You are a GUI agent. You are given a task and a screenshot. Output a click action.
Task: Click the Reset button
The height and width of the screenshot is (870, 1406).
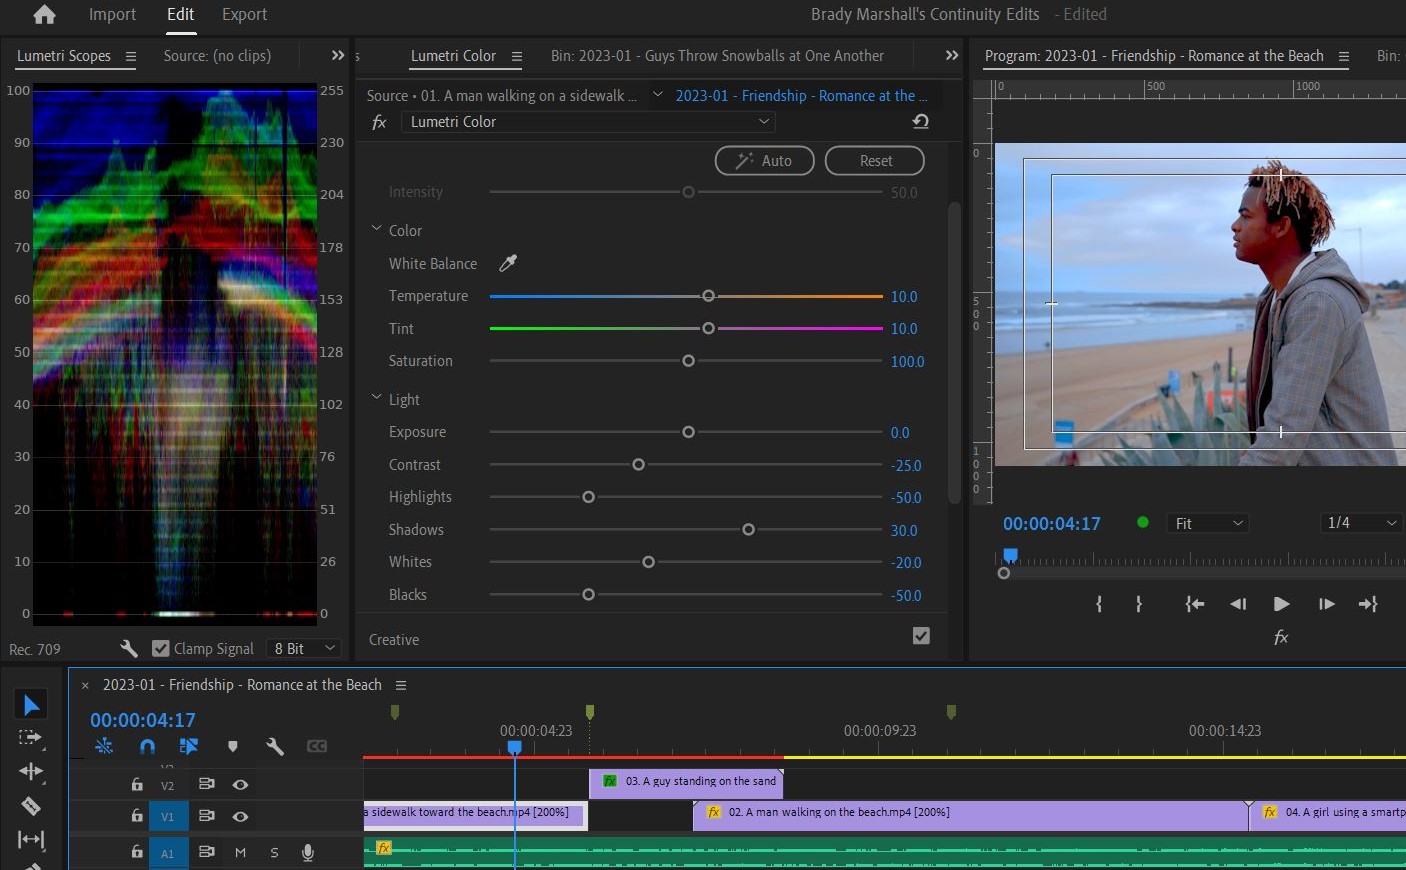point(875,160)
